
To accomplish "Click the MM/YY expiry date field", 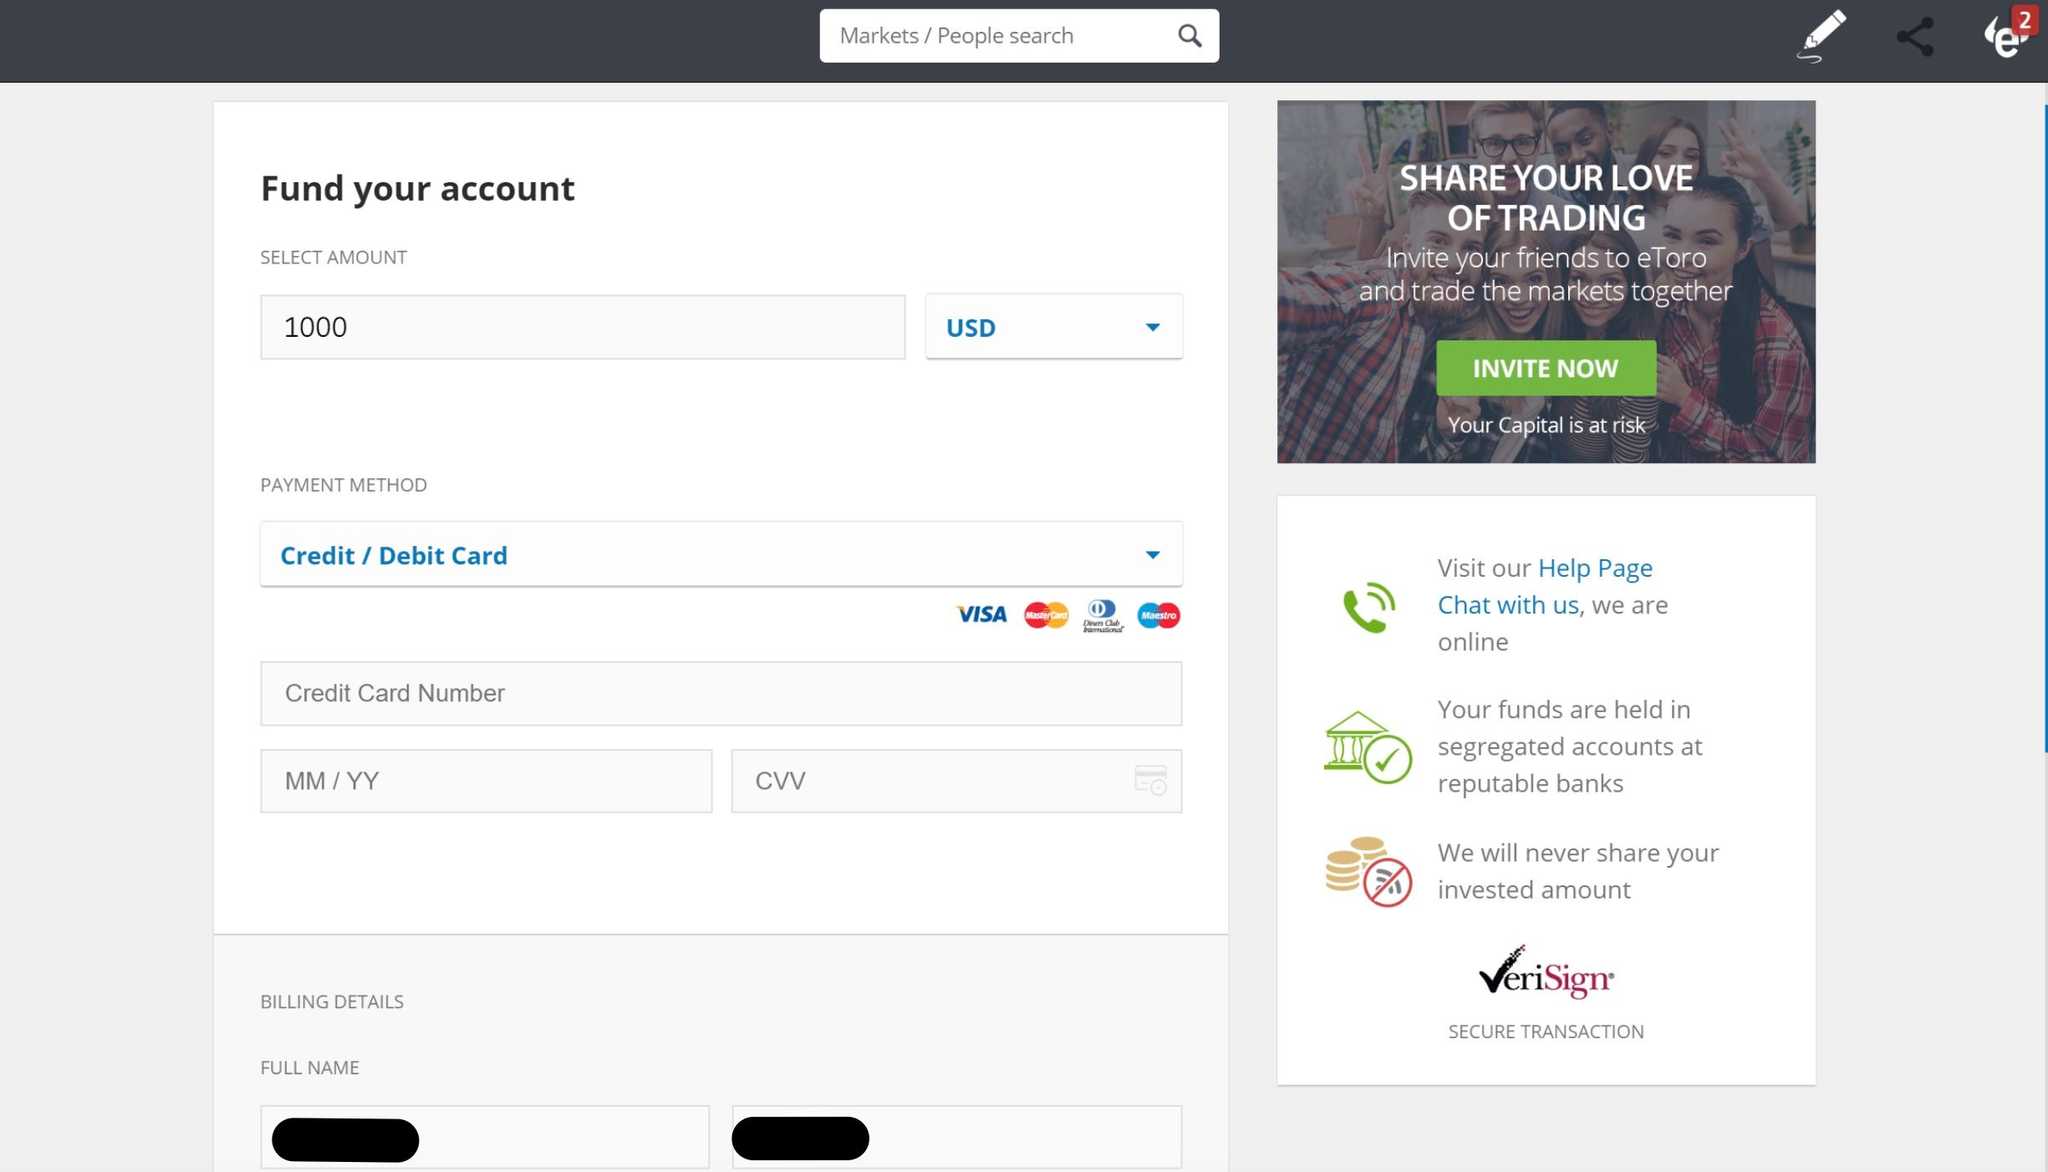I will 485,781.
